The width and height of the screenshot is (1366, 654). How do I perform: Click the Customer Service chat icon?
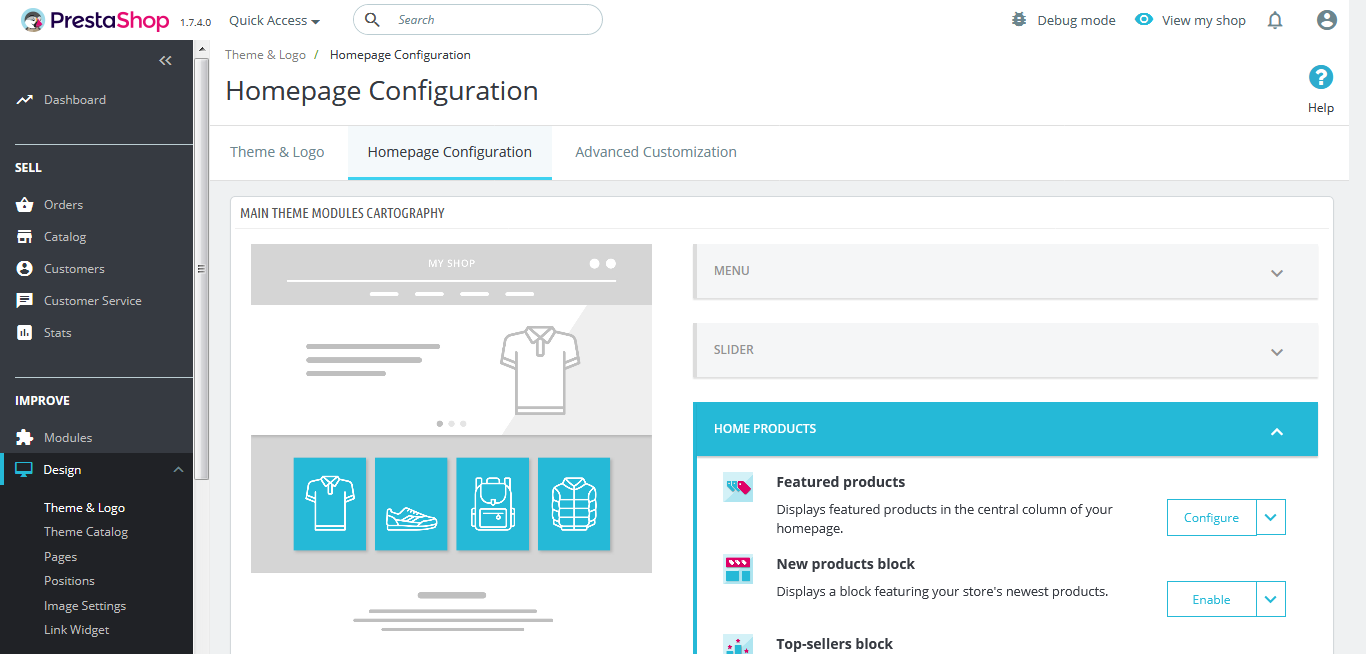[x=25, y=301]
